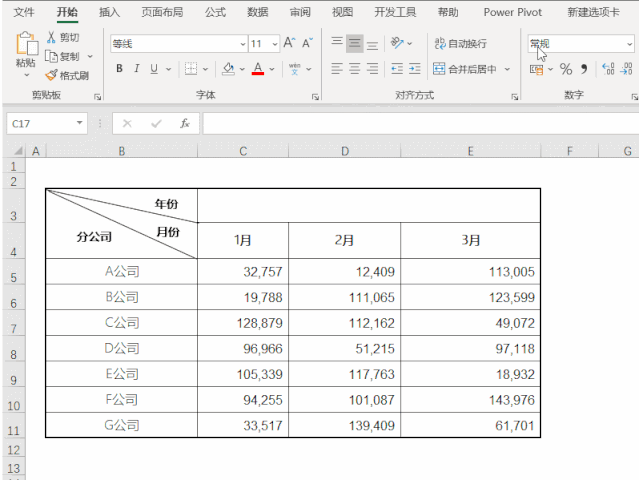The image size is (639, 480).
Task: Expand the font size dropdown
Action: [273, 44]
